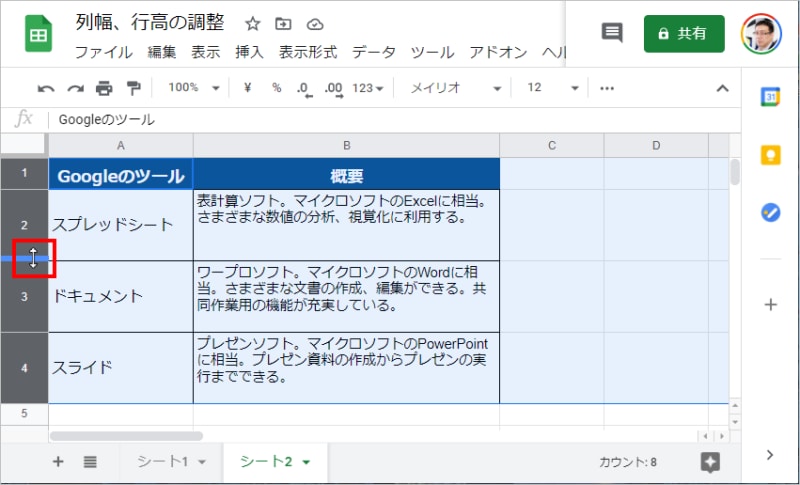Open the Google Sheets home icon
Screen dimensions: 800x485
(x=38, y=34)
